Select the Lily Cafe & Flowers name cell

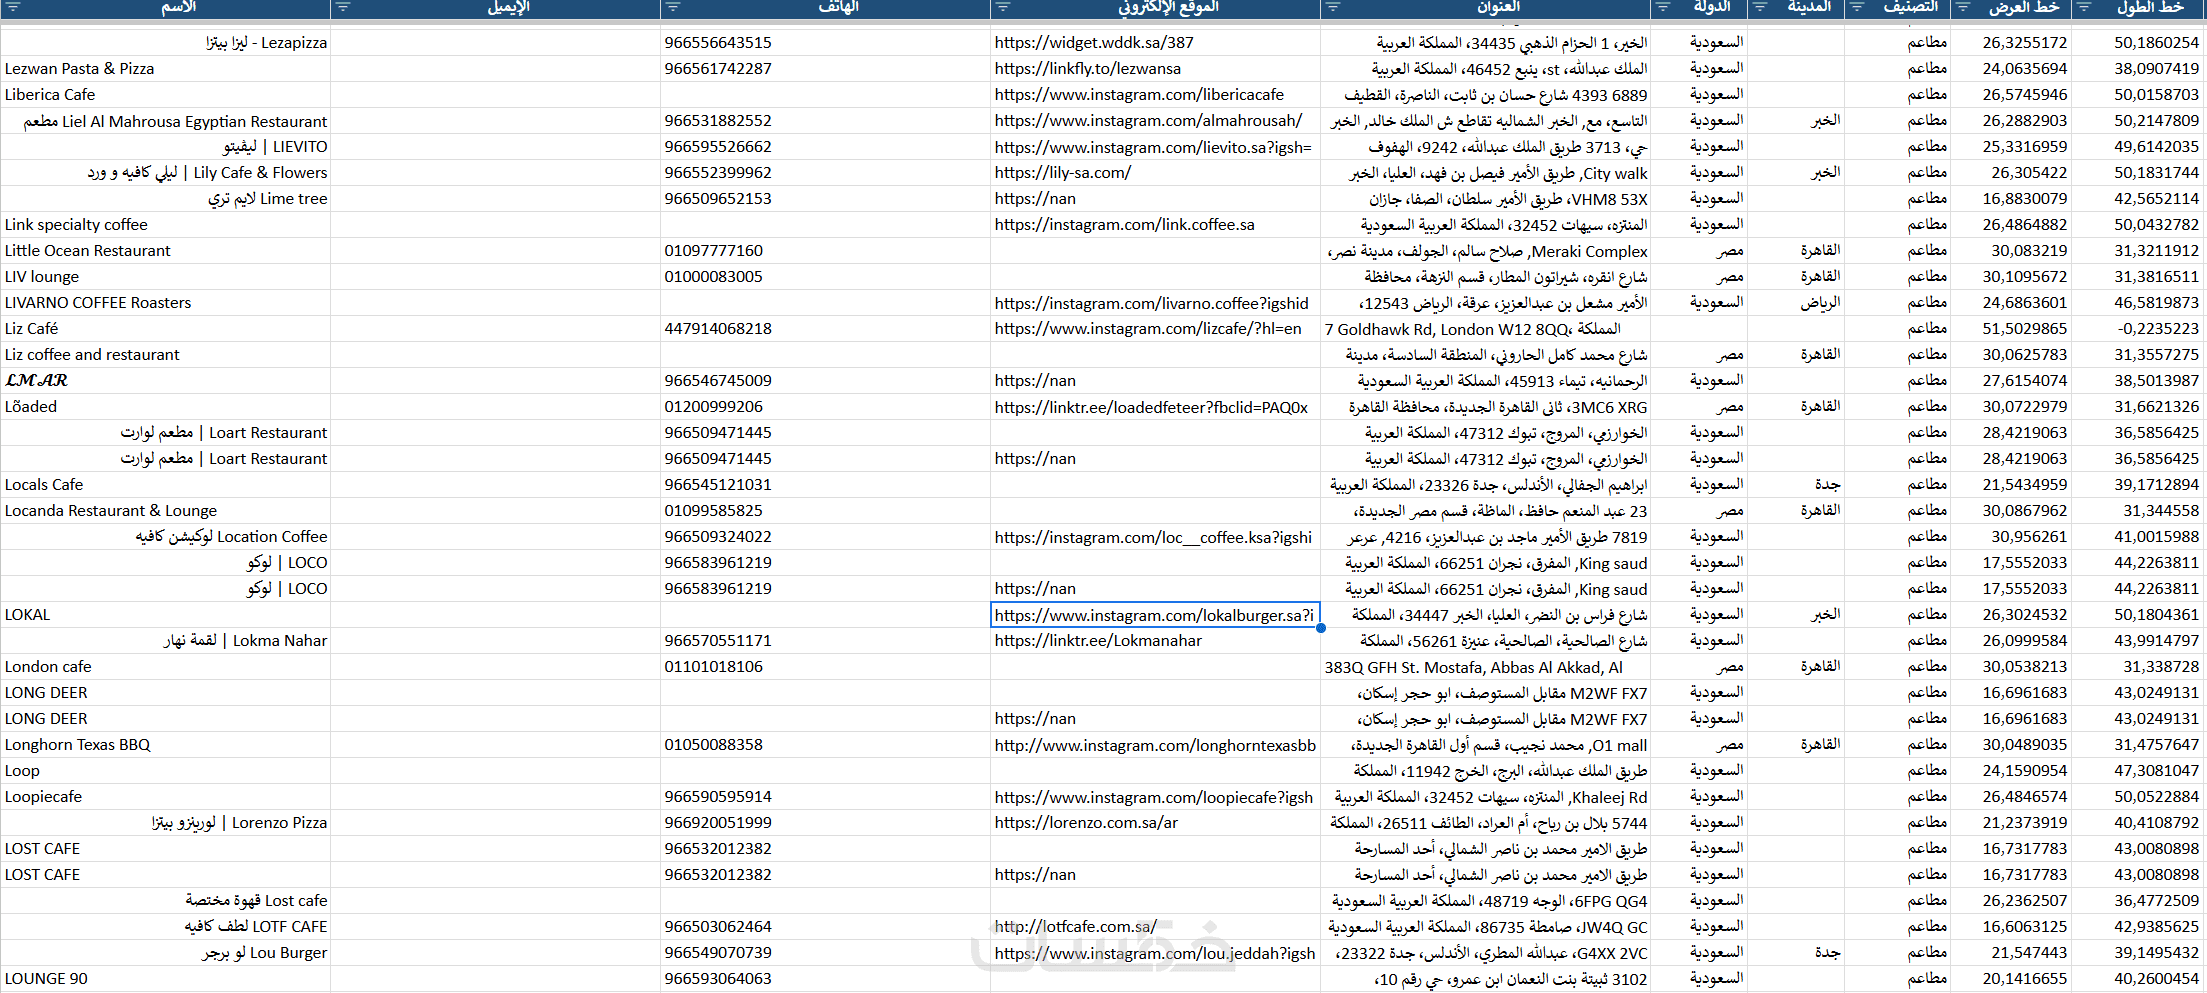[166, 173]
